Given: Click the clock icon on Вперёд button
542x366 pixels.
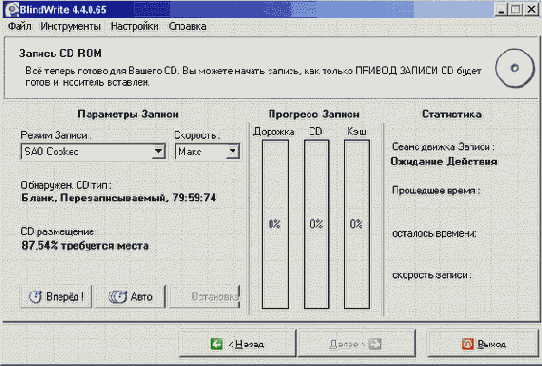Looking at the screenshot, I should (x=36, y=297).
